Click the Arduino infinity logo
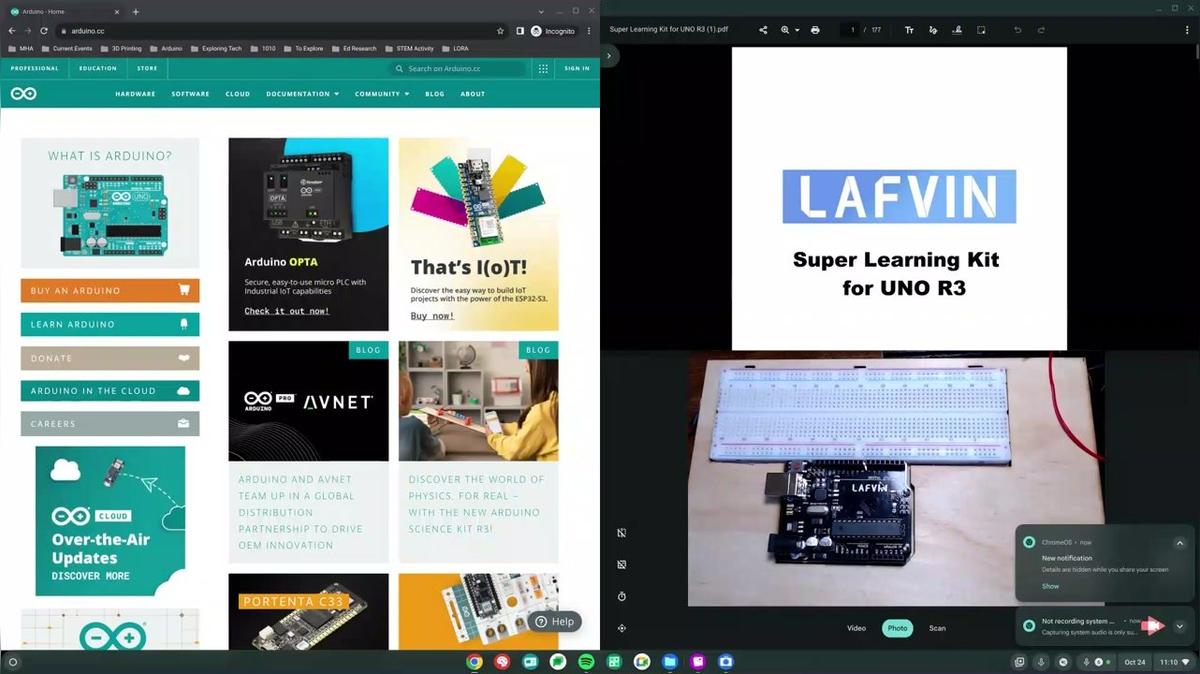The image size is (1200, 674). (23, 94)
